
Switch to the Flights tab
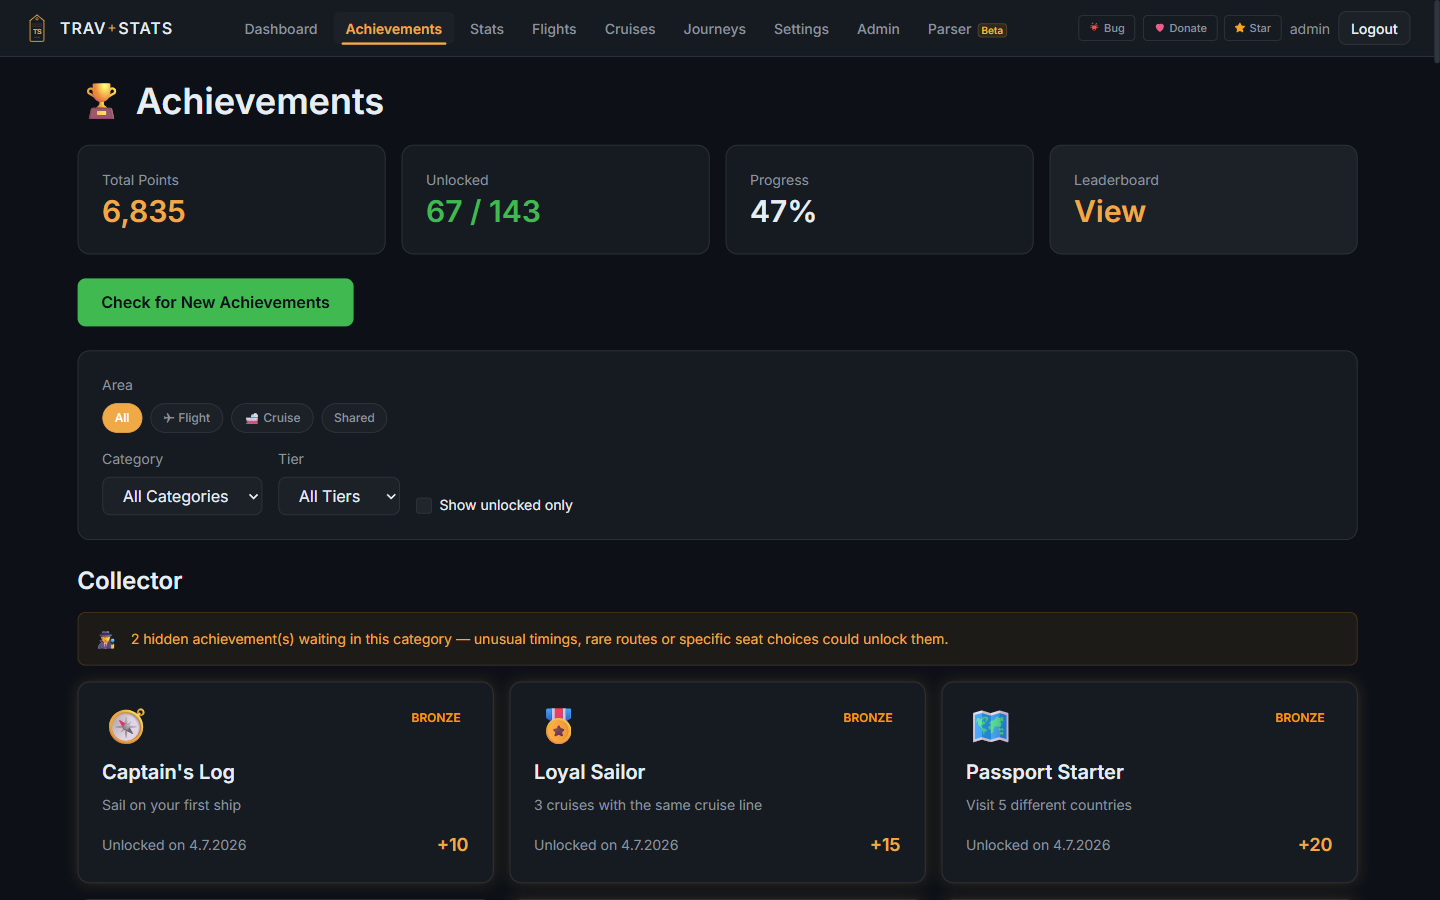(x=554, y=29)
